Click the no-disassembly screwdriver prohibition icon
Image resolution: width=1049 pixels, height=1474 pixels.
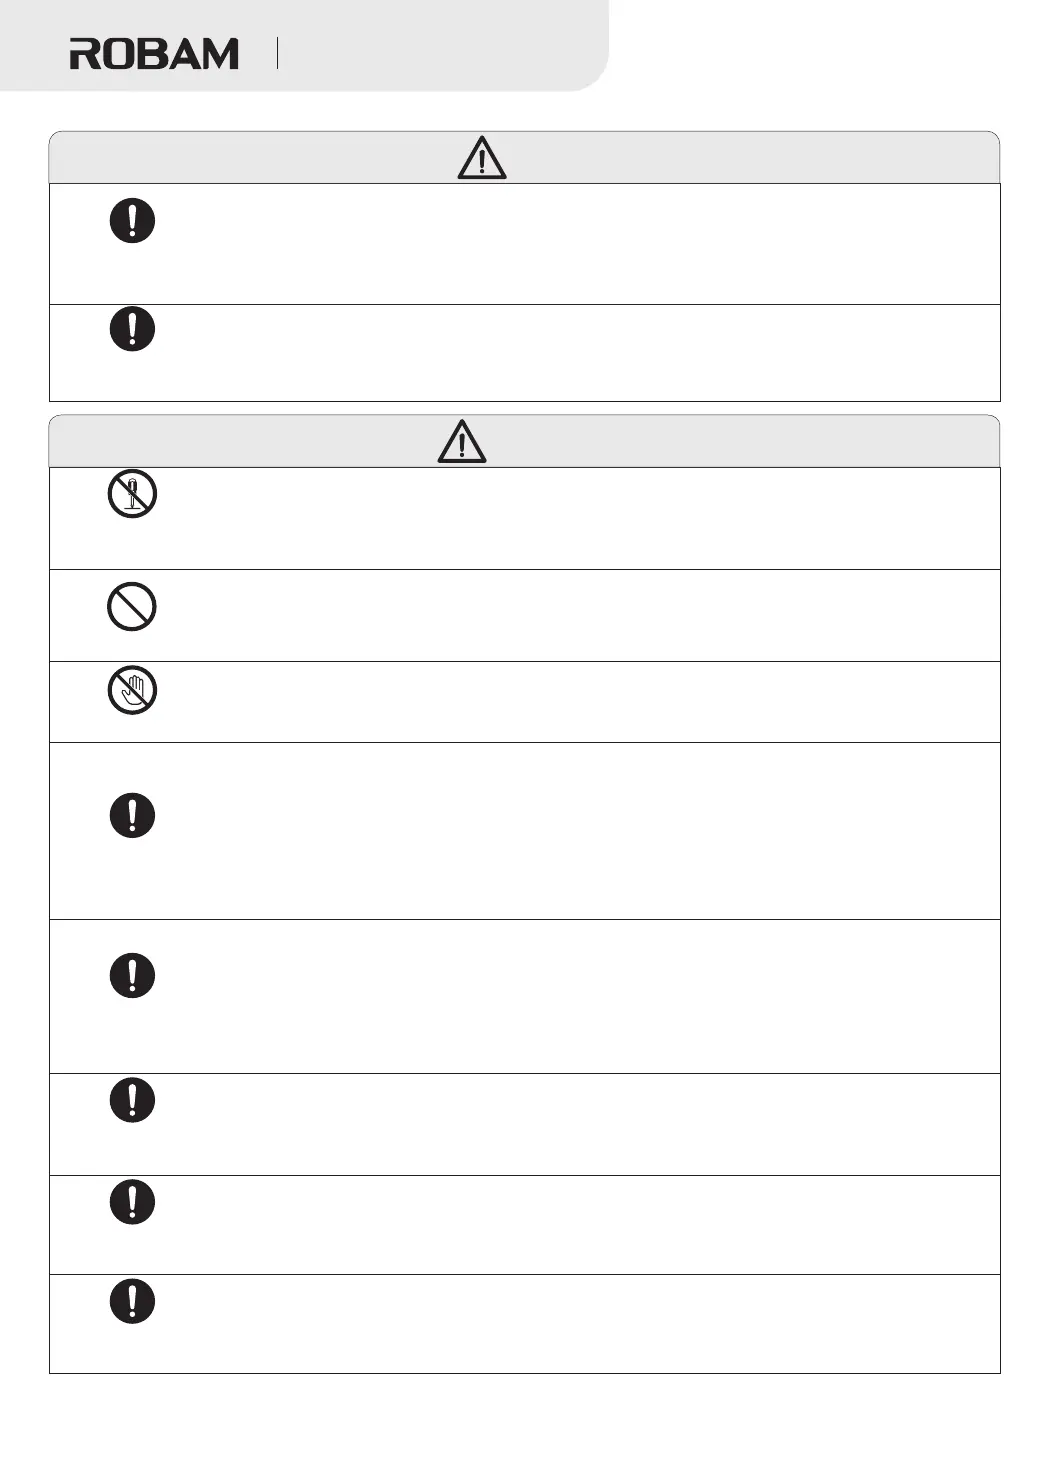click(132, 494)
